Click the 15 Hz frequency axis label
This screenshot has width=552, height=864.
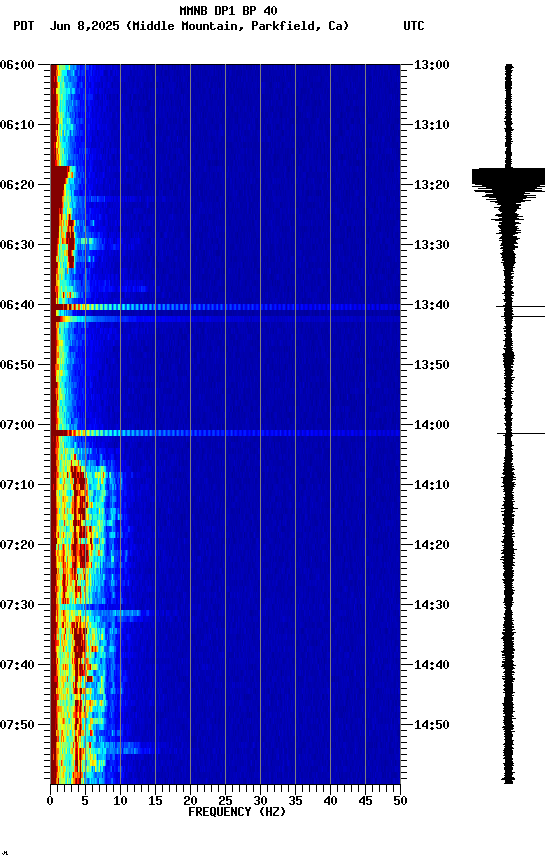tap(155, 801)
